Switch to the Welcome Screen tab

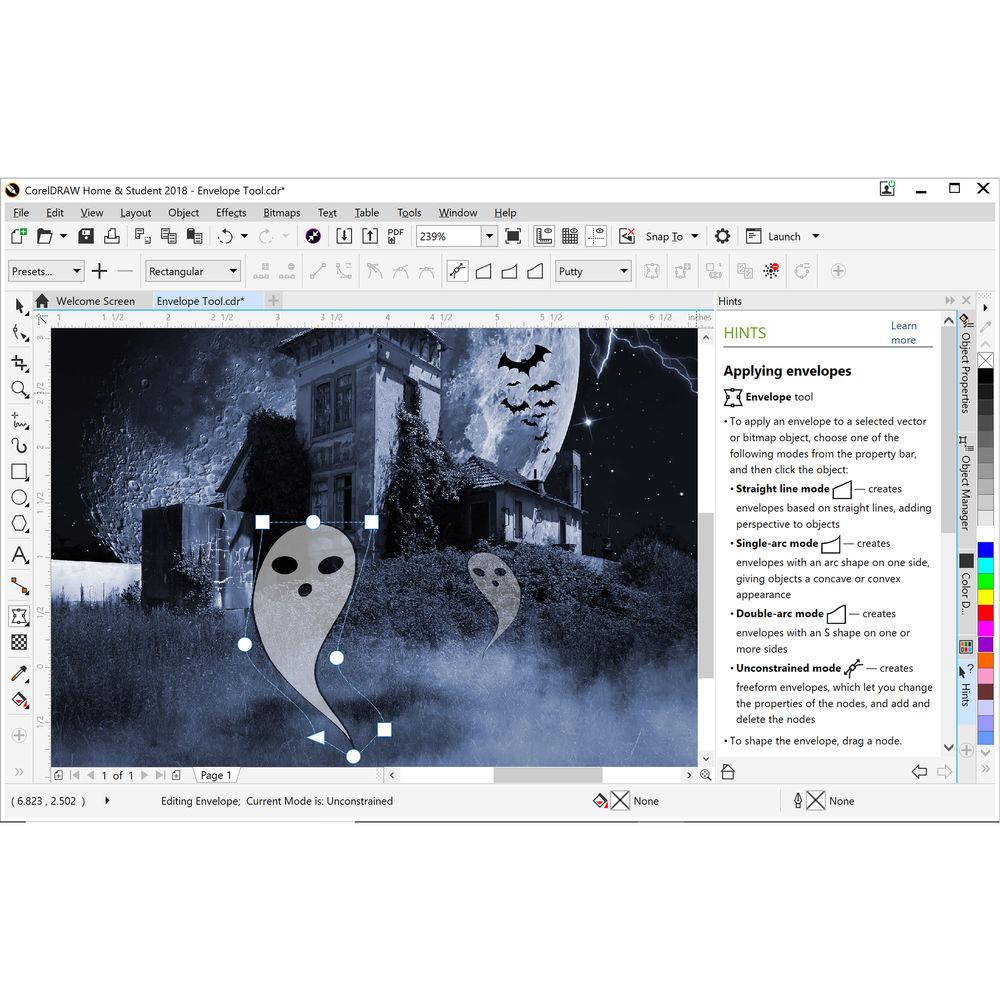pos(94,301)
